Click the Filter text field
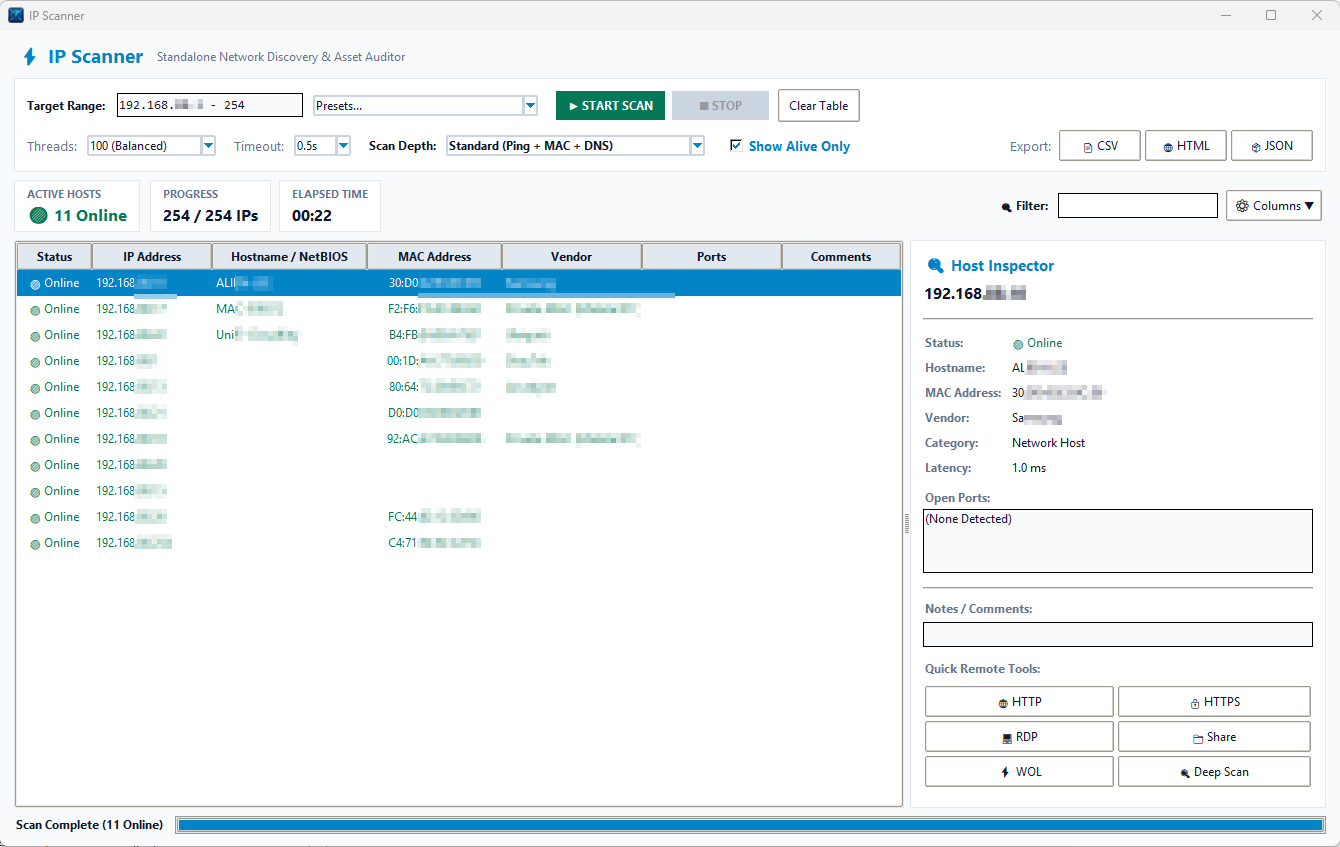 click(x=1138, y=206)
